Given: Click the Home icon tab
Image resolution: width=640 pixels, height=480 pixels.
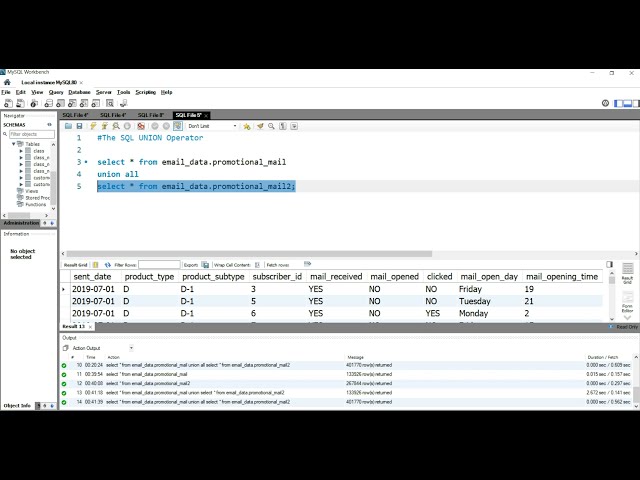Looking at the screenshot, I should click(7, 82).
